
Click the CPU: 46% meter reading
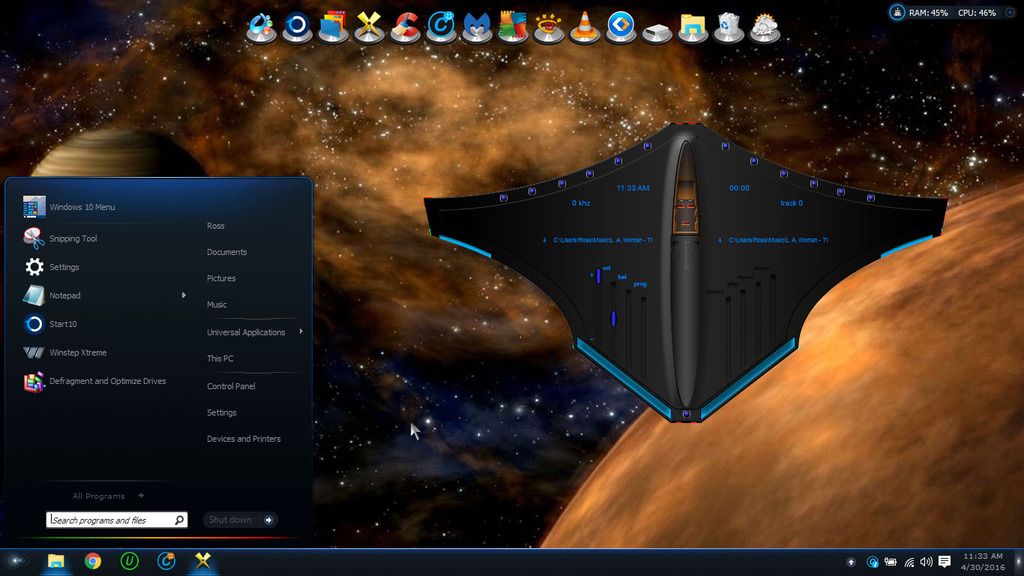coord(977,12)
